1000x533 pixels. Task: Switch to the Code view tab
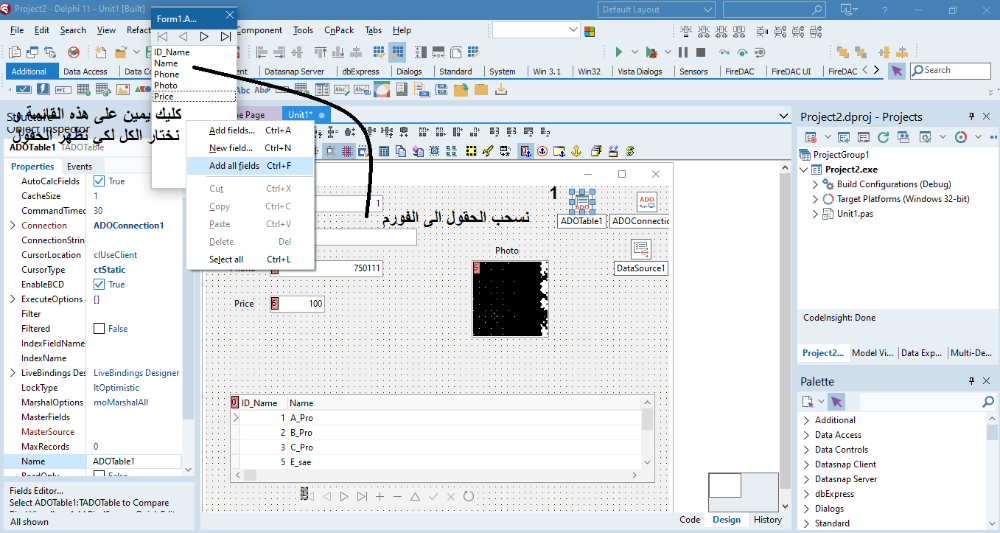[689, 520]
